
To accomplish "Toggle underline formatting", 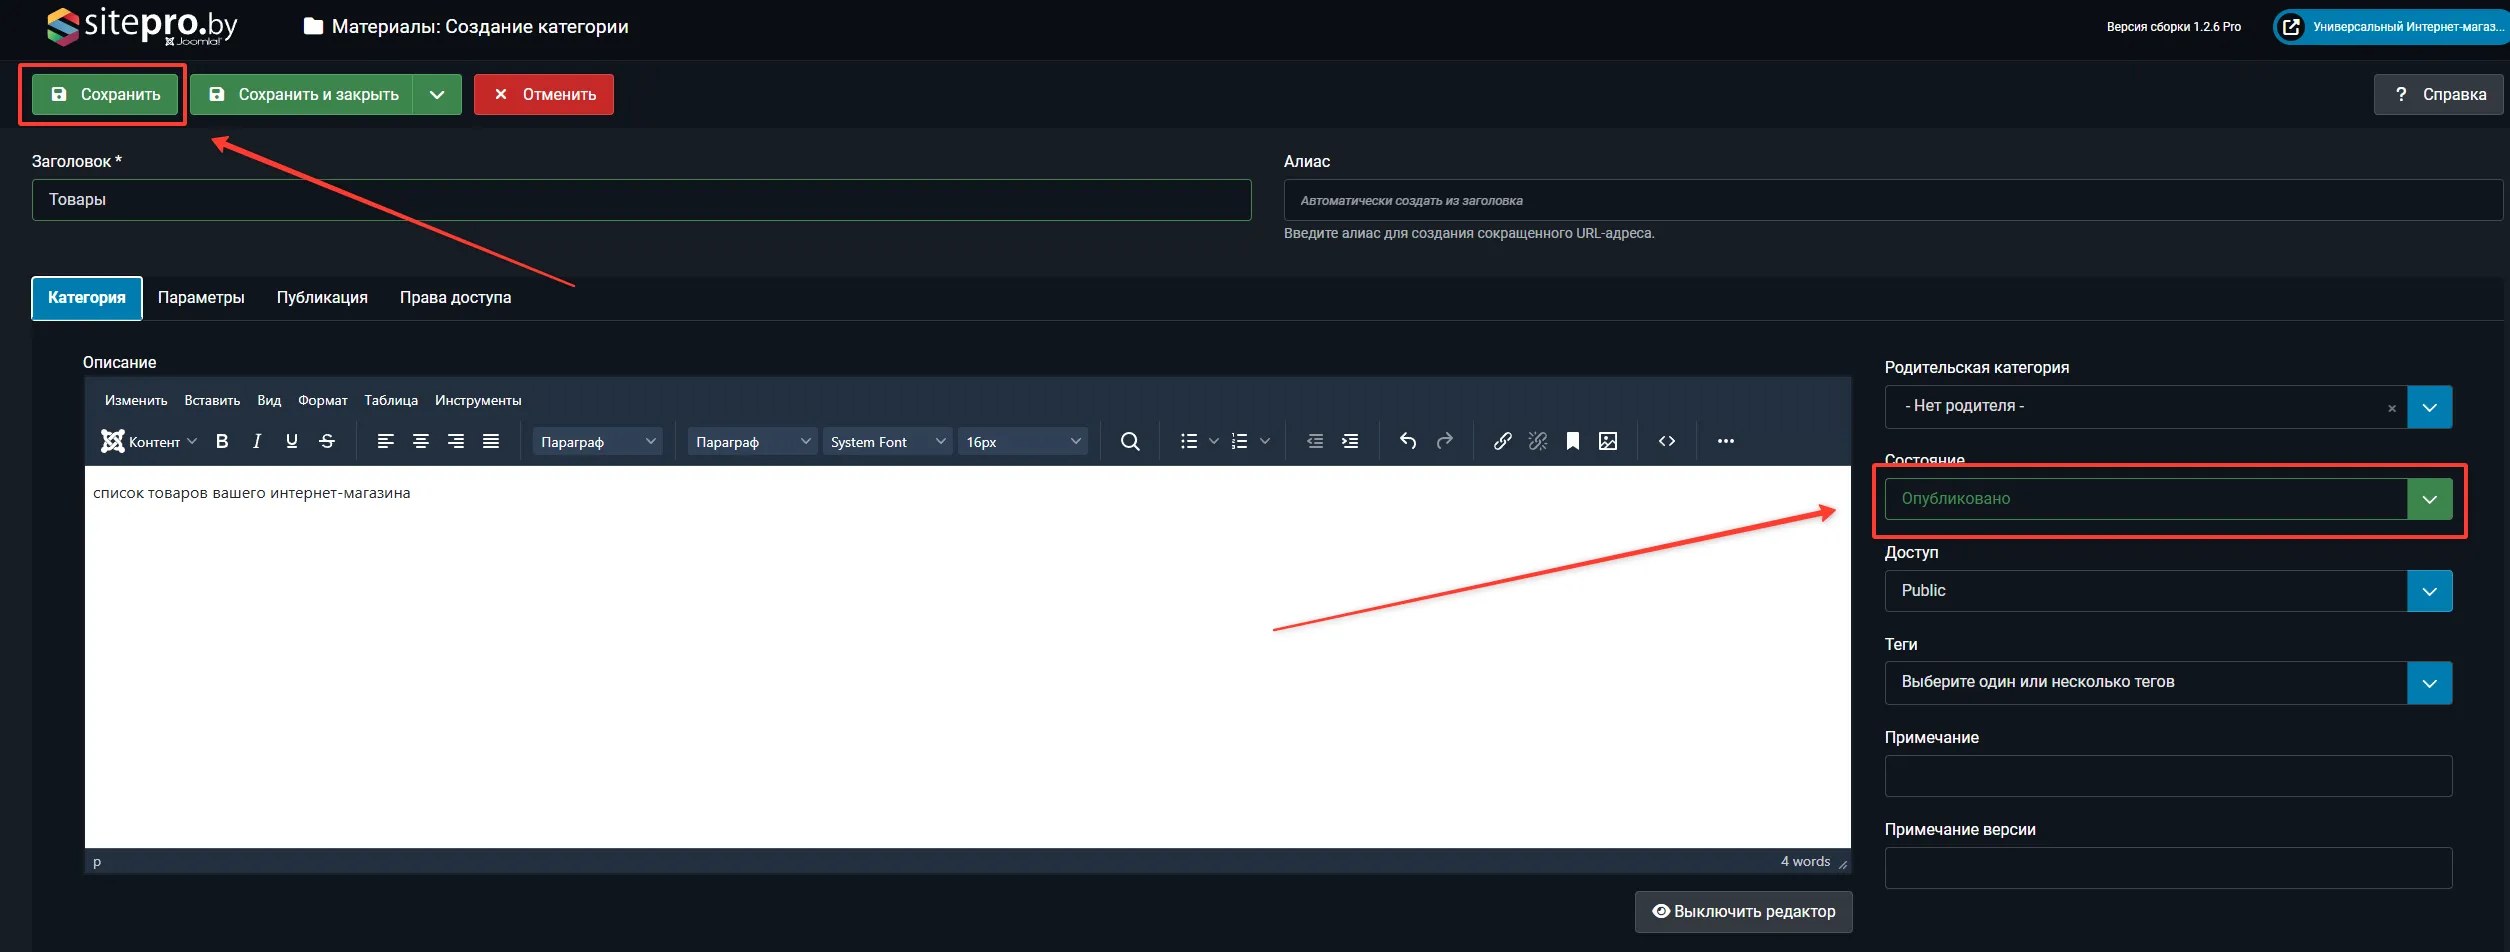I will click(x=292, y=442).
